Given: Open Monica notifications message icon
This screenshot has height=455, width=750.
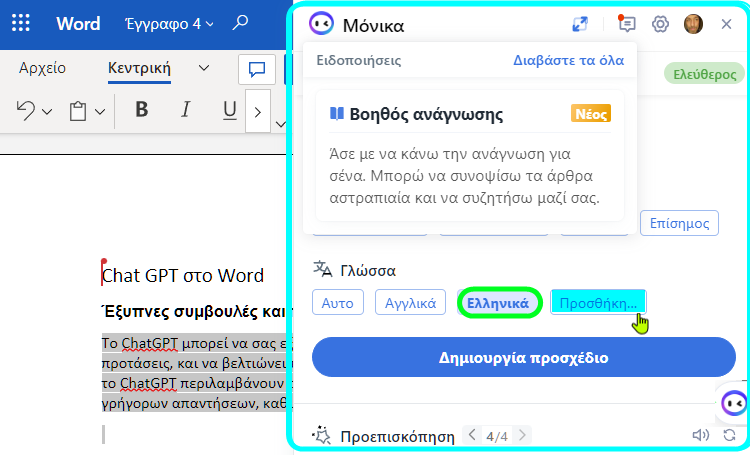Looking at the screenshot, I should (x=626, y=23).
